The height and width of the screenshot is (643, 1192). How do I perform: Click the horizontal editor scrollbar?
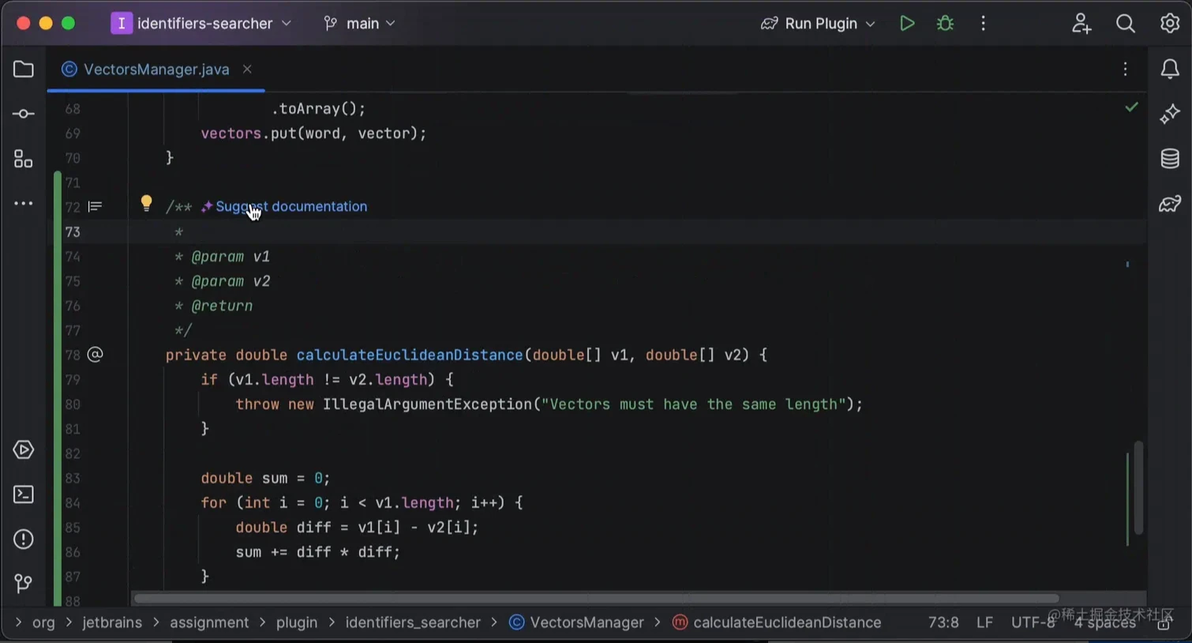pyautogui.click(x=596, y=598)
